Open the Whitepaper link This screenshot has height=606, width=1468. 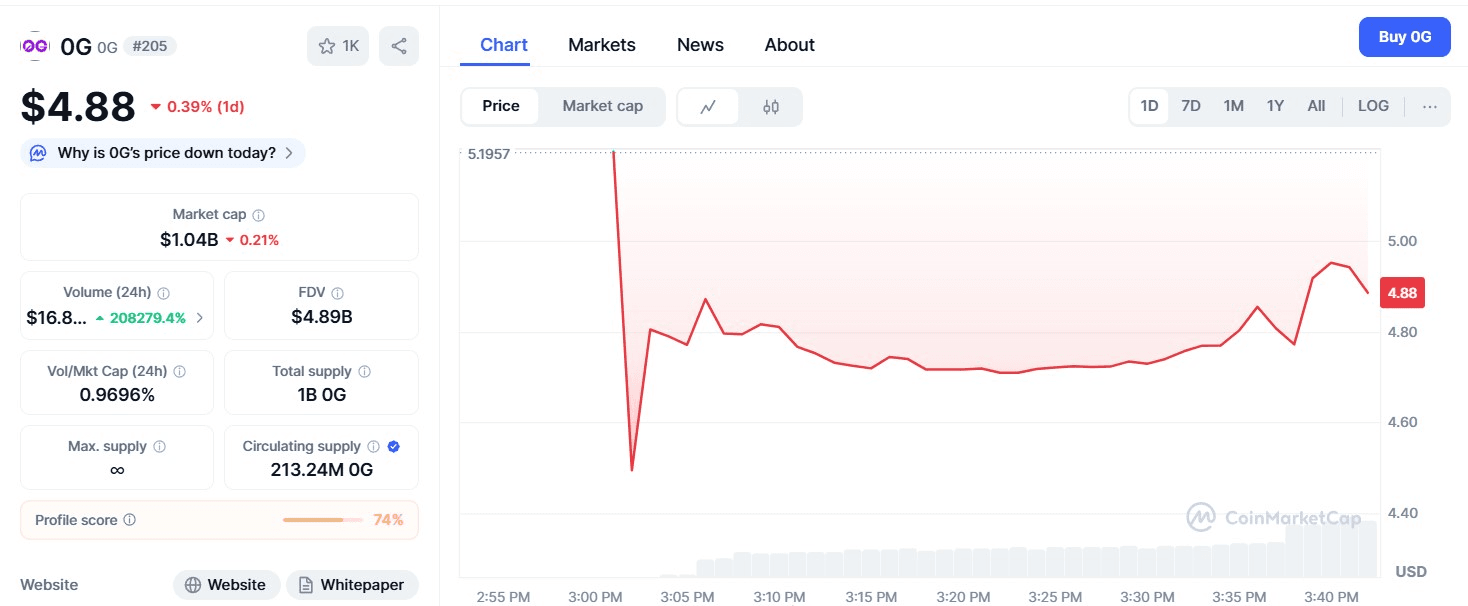351,585
